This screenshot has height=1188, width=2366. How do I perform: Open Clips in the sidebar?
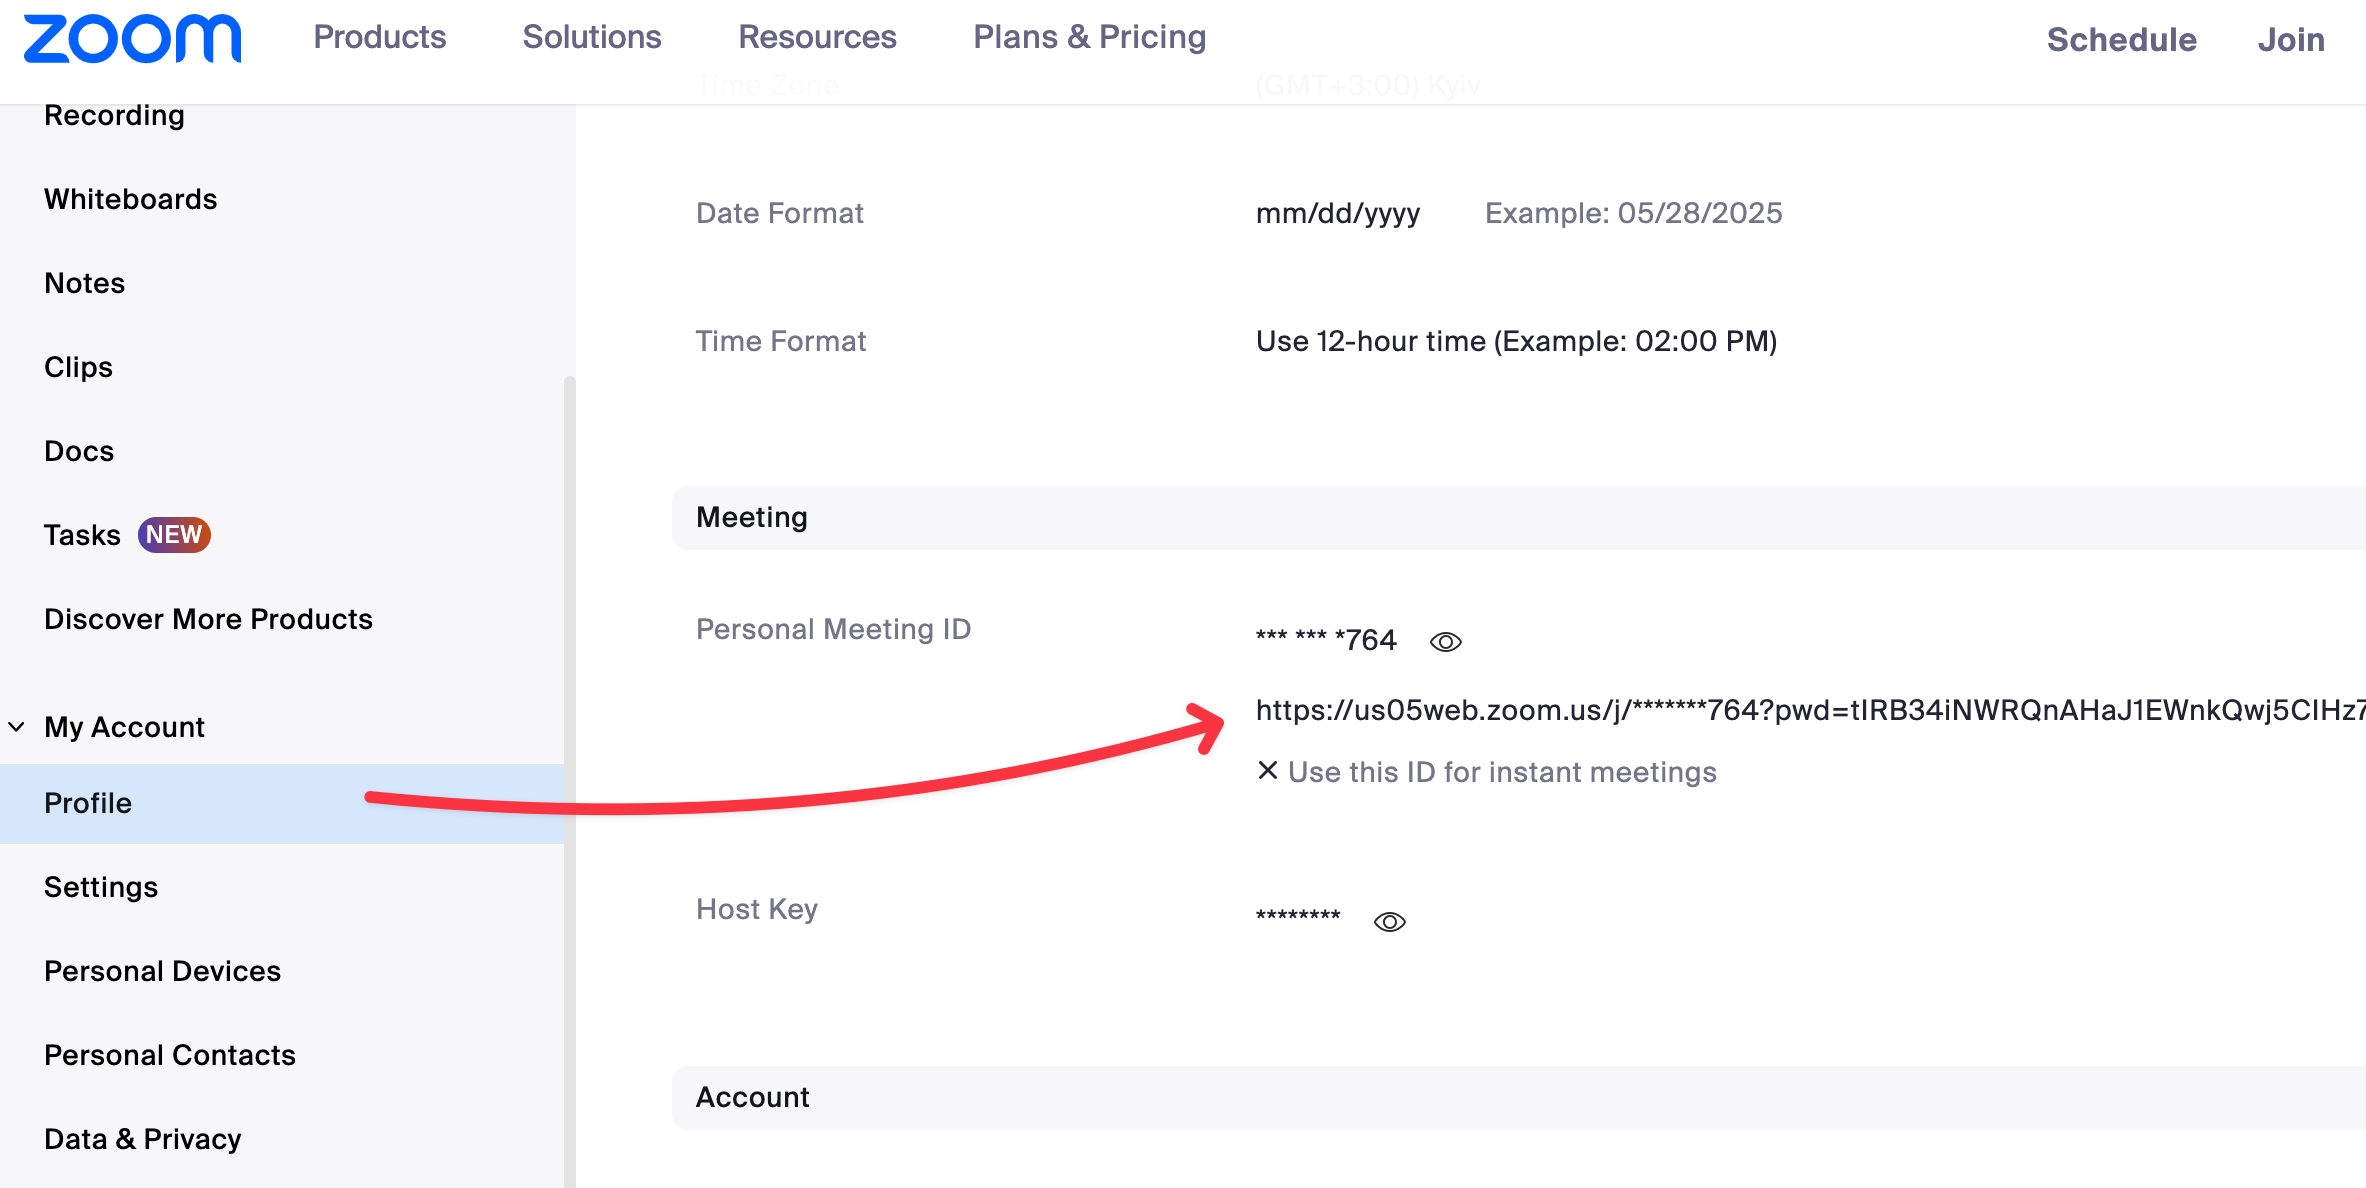coord(78,367)
